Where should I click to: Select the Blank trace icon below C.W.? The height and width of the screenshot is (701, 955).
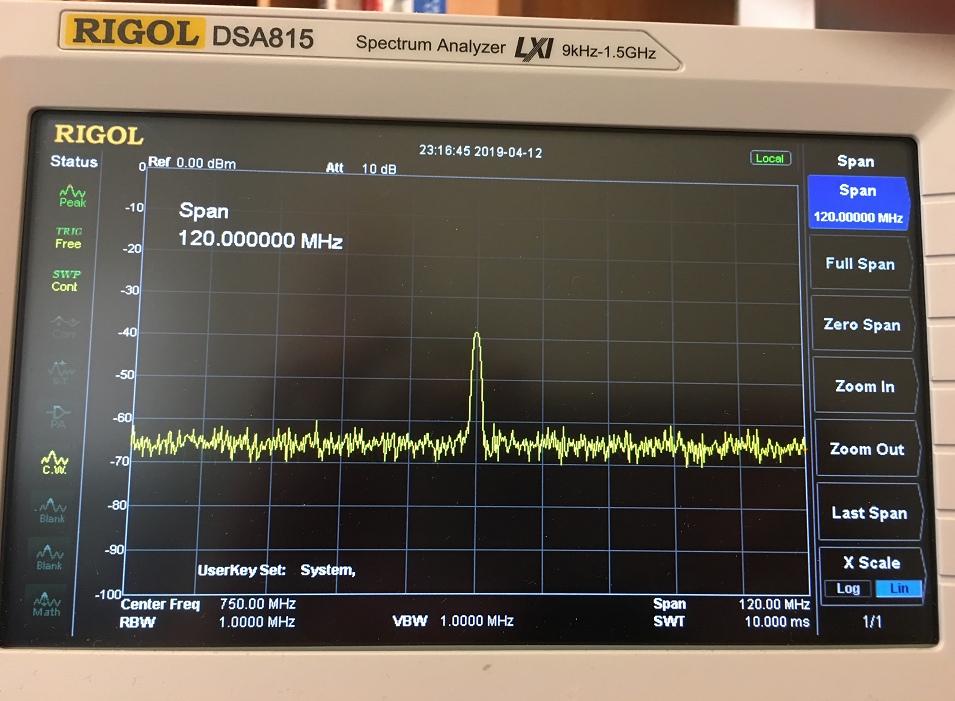click(52, 510)
